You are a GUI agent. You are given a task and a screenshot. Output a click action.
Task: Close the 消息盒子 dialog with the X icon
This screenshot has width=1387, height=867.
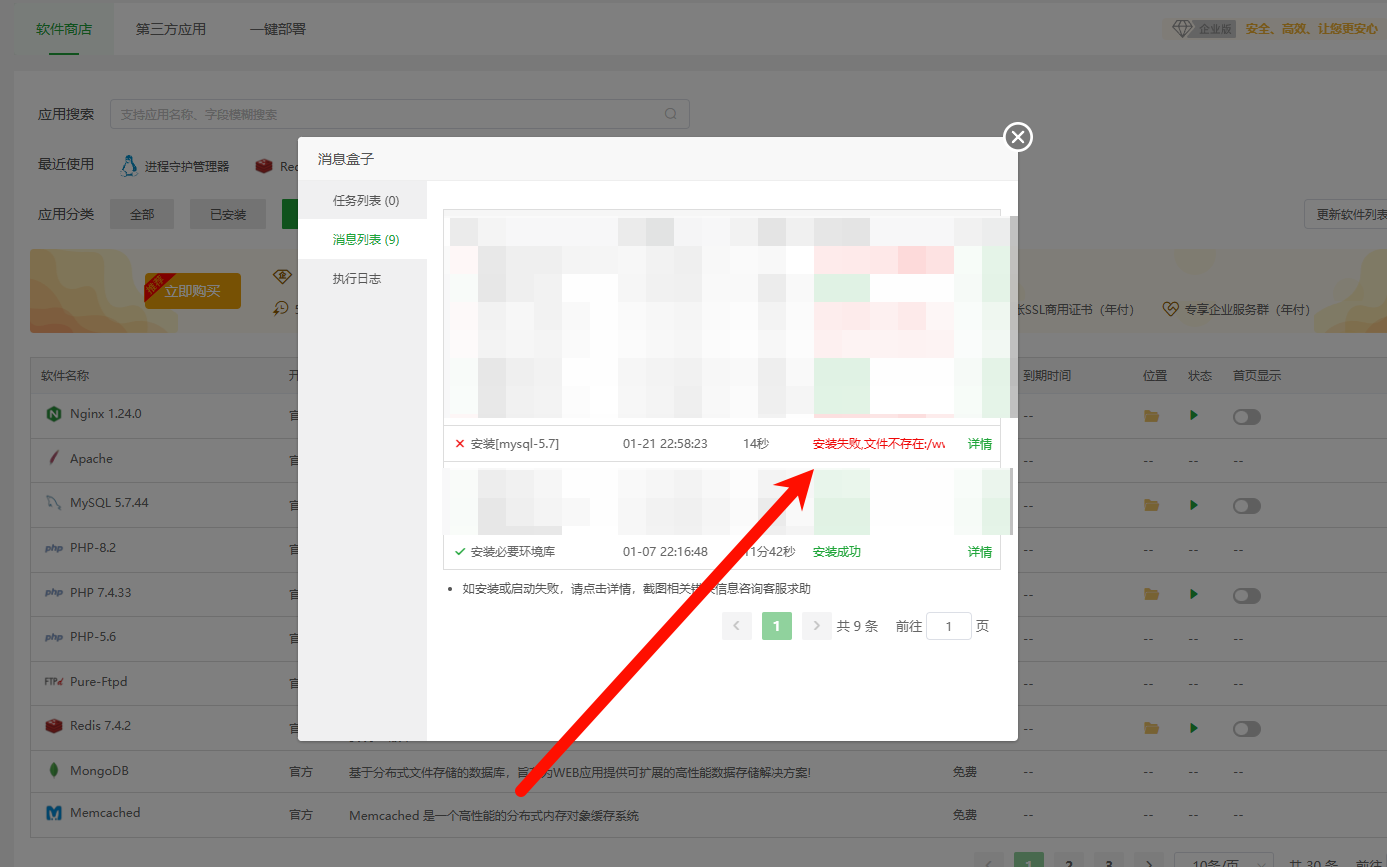[x=1018, y=137]
